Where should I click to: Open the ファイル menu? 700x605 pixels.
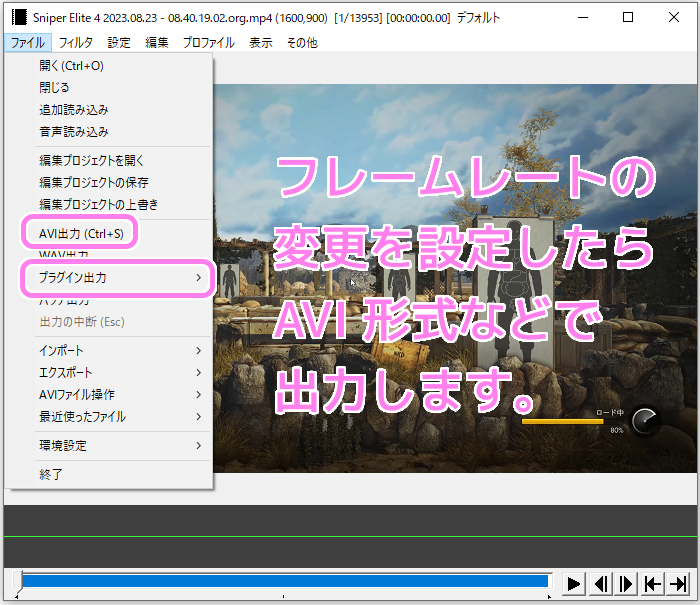coord(28,42)
